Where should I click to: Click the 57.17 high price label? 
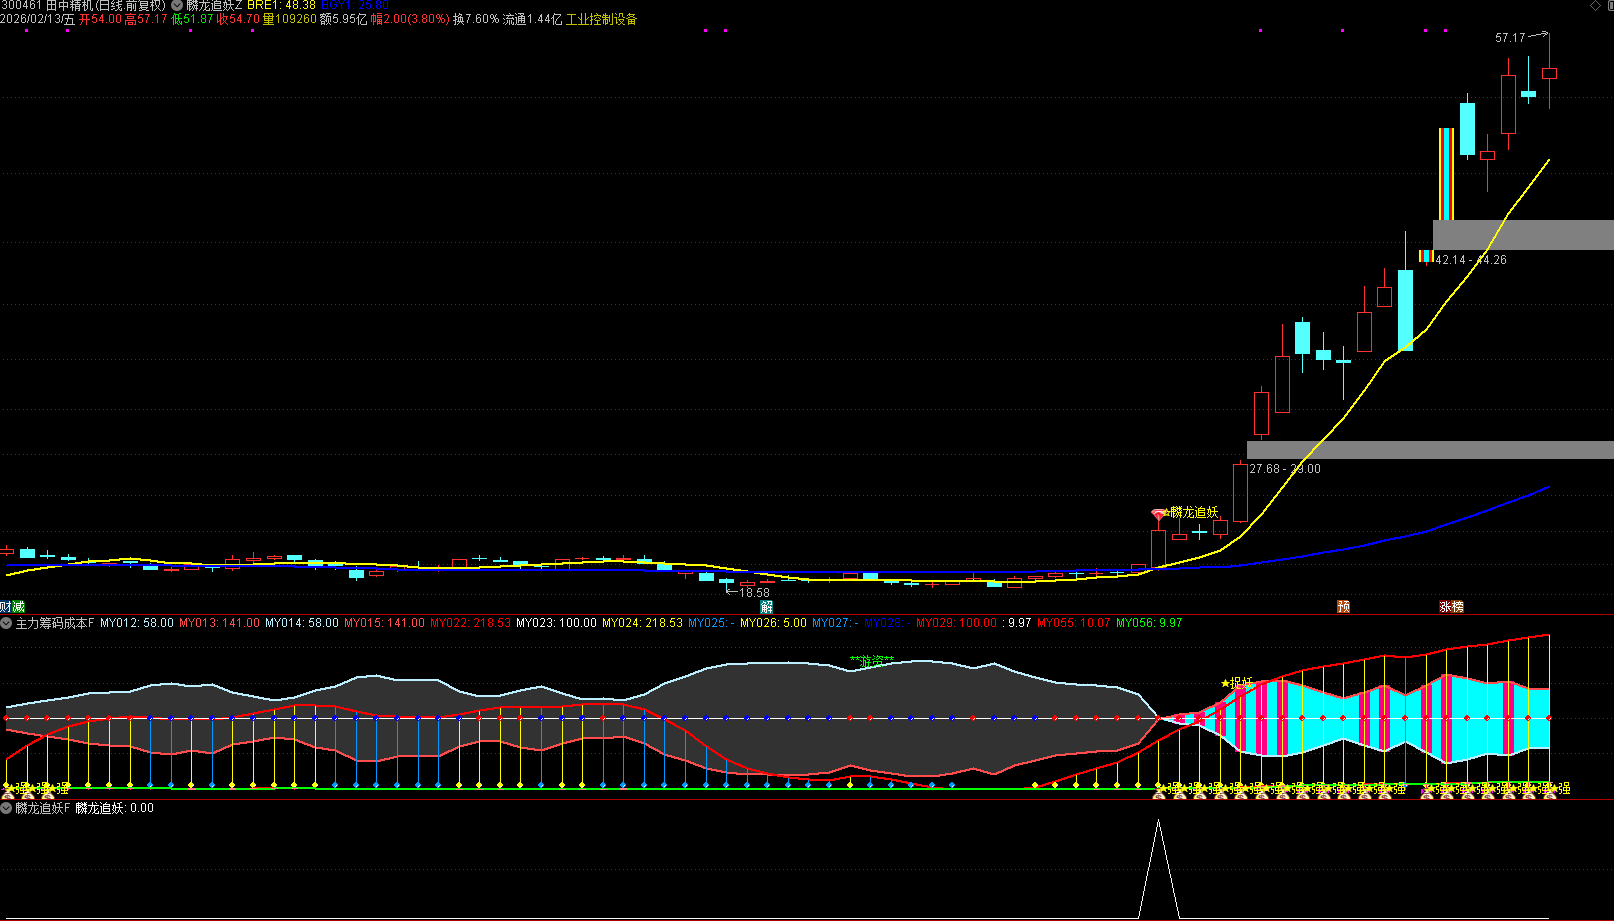pos(1509,38)
